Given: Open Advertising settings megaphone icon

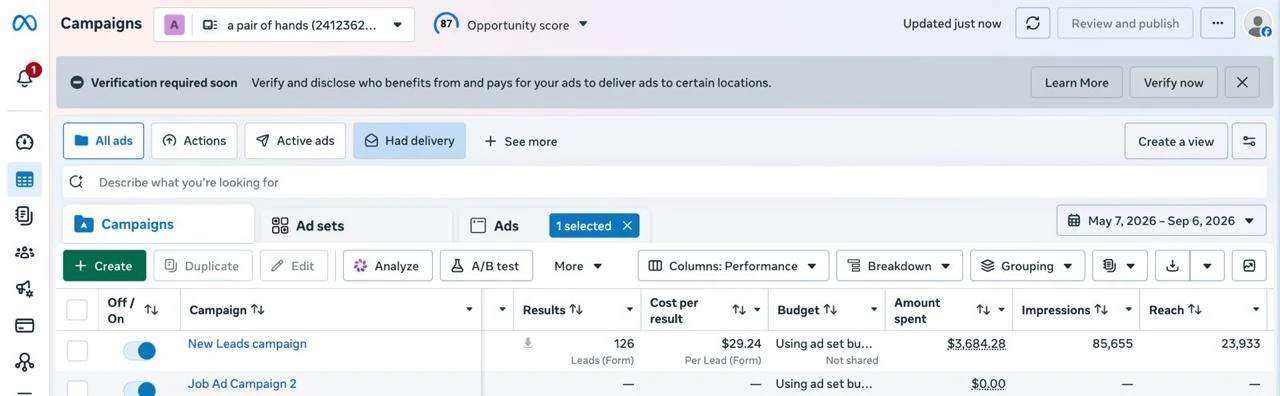Looking at the screenshot, I should [25, 289].
